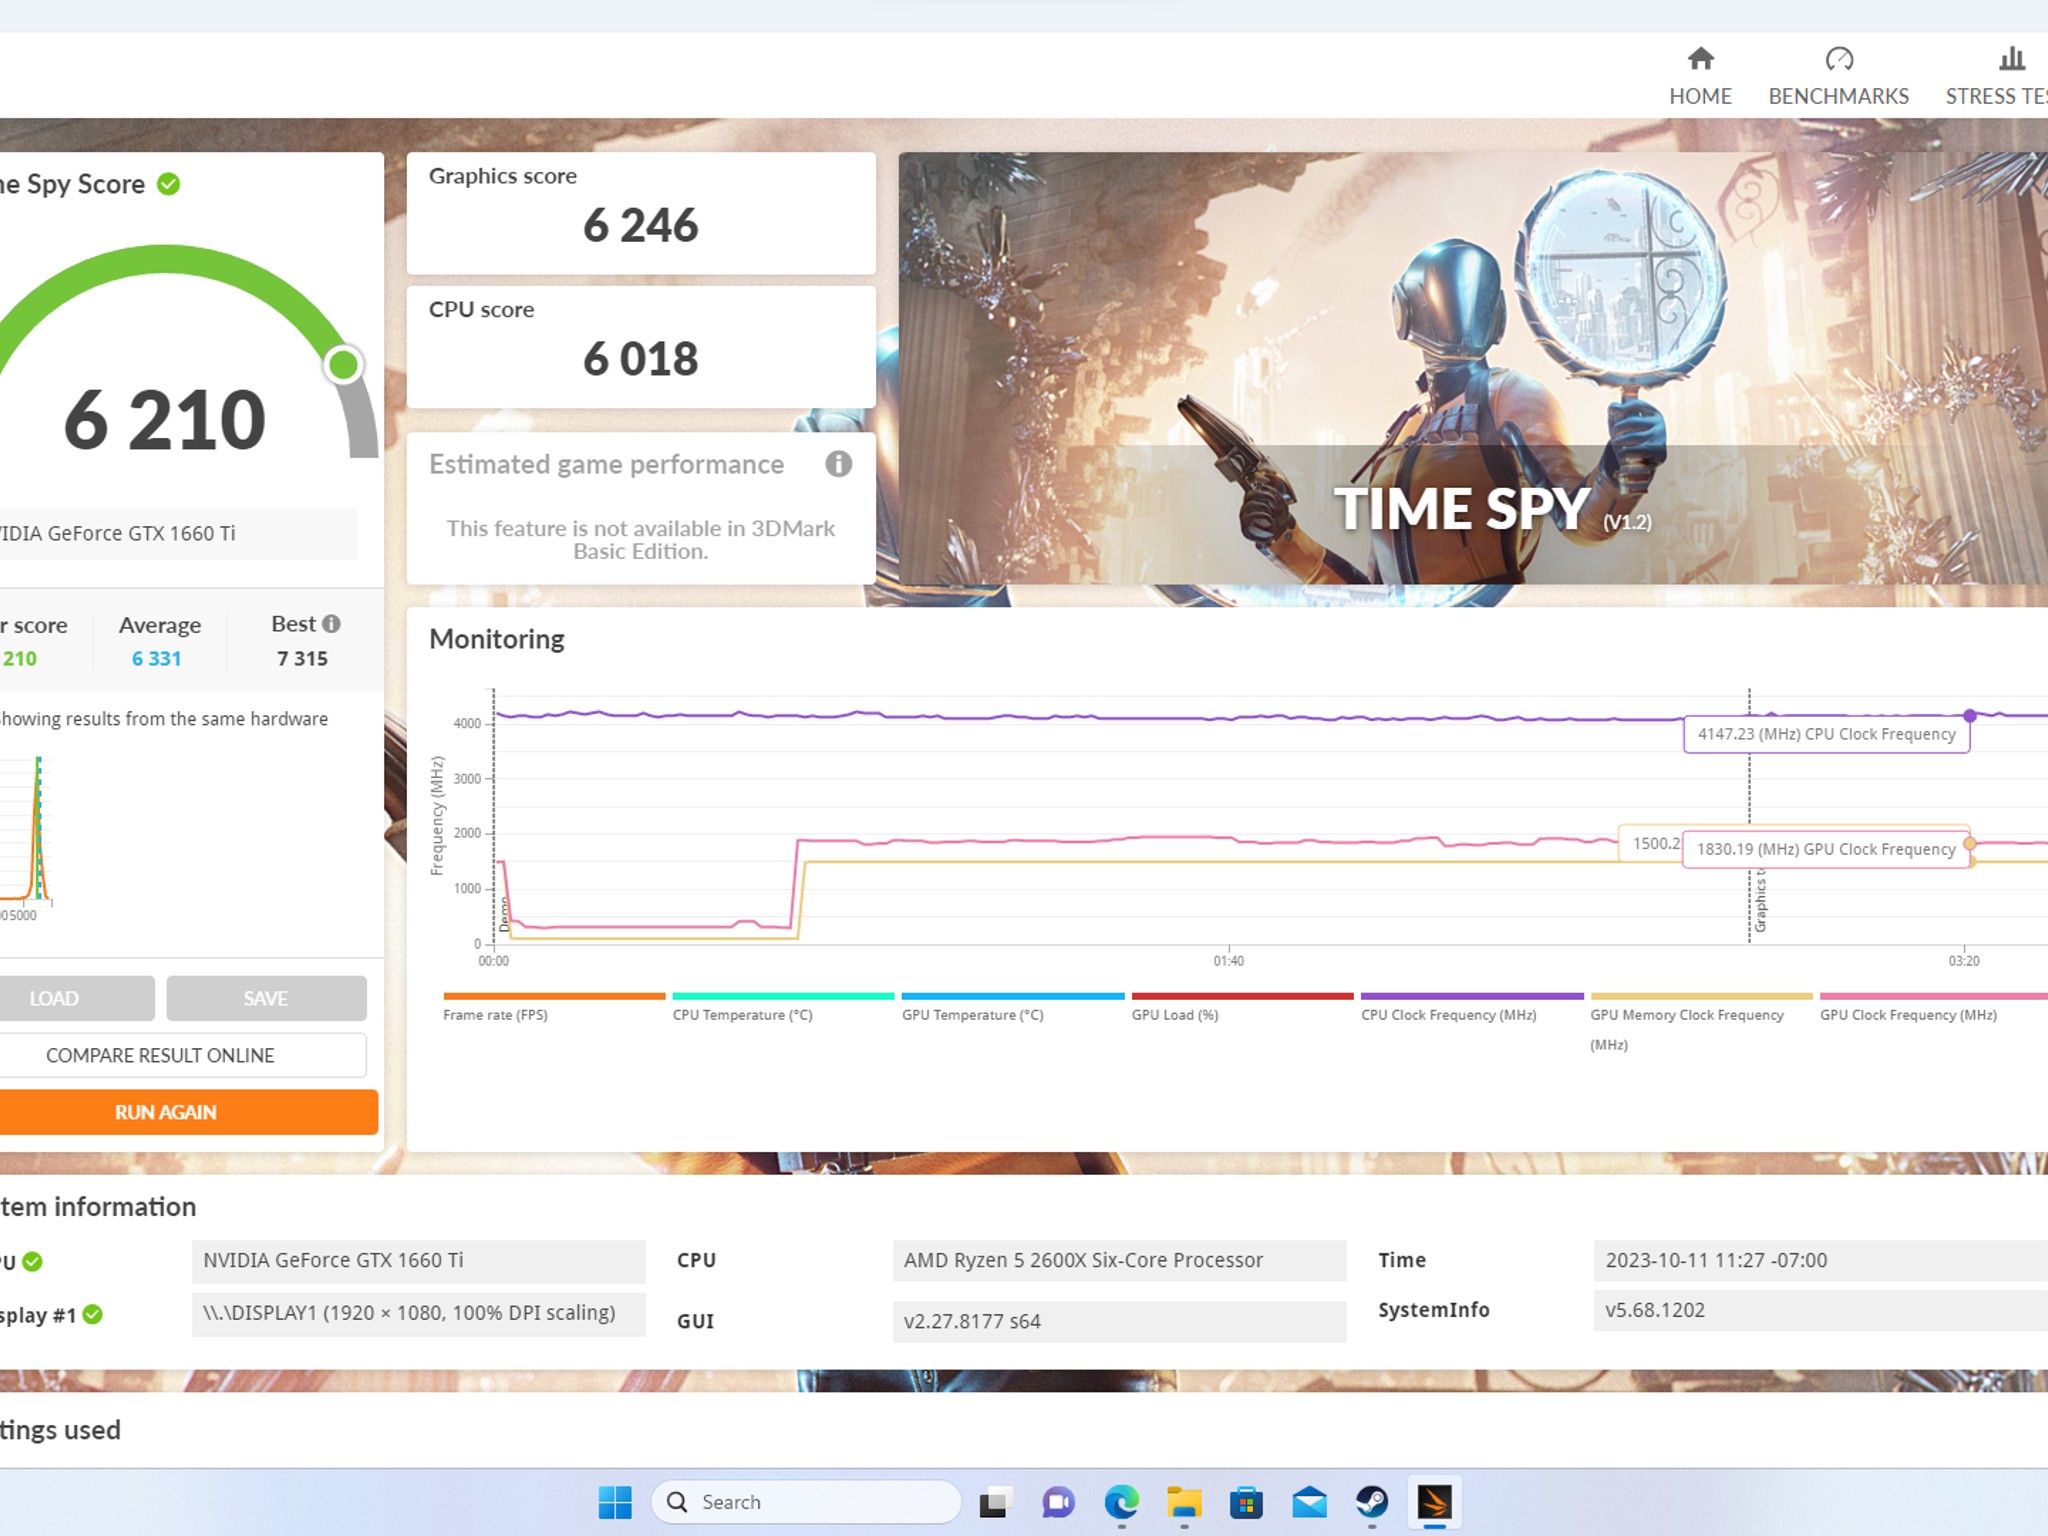Screen dimensions: 2048x1536
Task: Click the green score gauge marker
Action: 343,365
